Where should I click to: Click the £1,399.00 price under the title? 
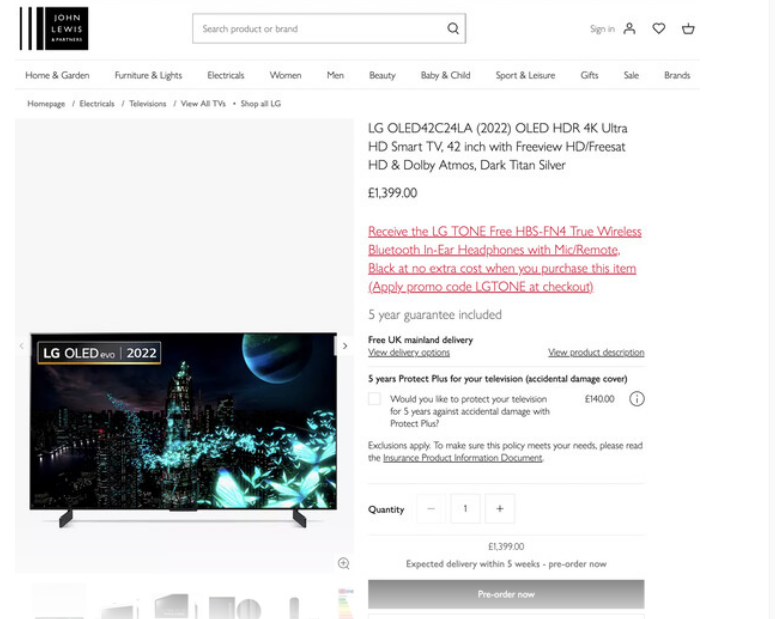(x=392, y=192)
